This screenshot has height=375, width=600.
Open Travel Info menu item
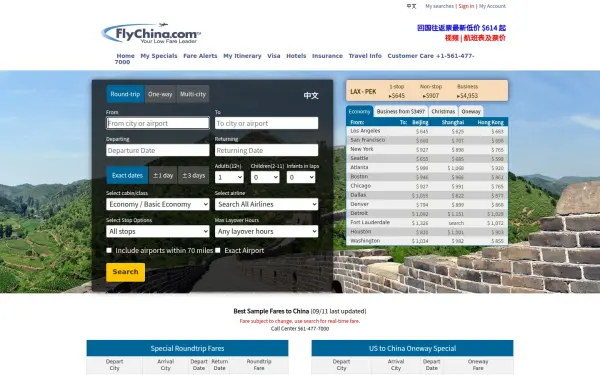365,56
